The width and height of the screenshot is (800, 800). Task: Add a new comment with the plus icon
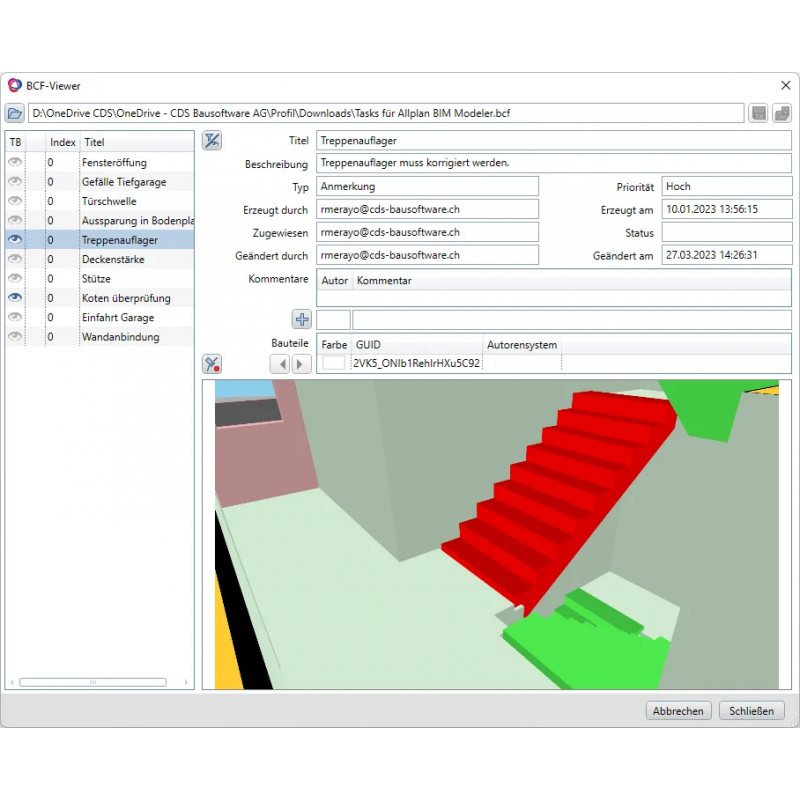(x=301, y=319)
